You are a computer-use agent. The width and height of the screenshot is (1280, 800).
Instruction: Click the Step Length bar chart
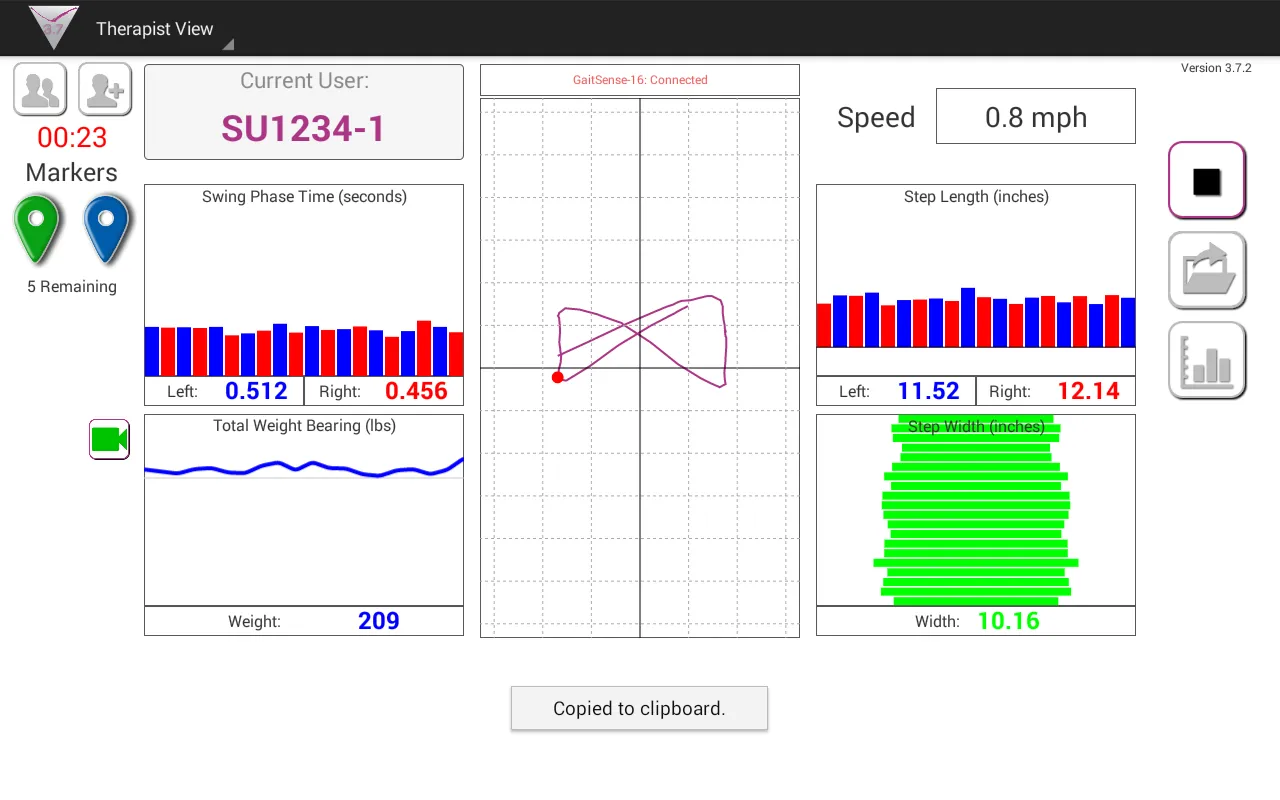pos(976,280)
